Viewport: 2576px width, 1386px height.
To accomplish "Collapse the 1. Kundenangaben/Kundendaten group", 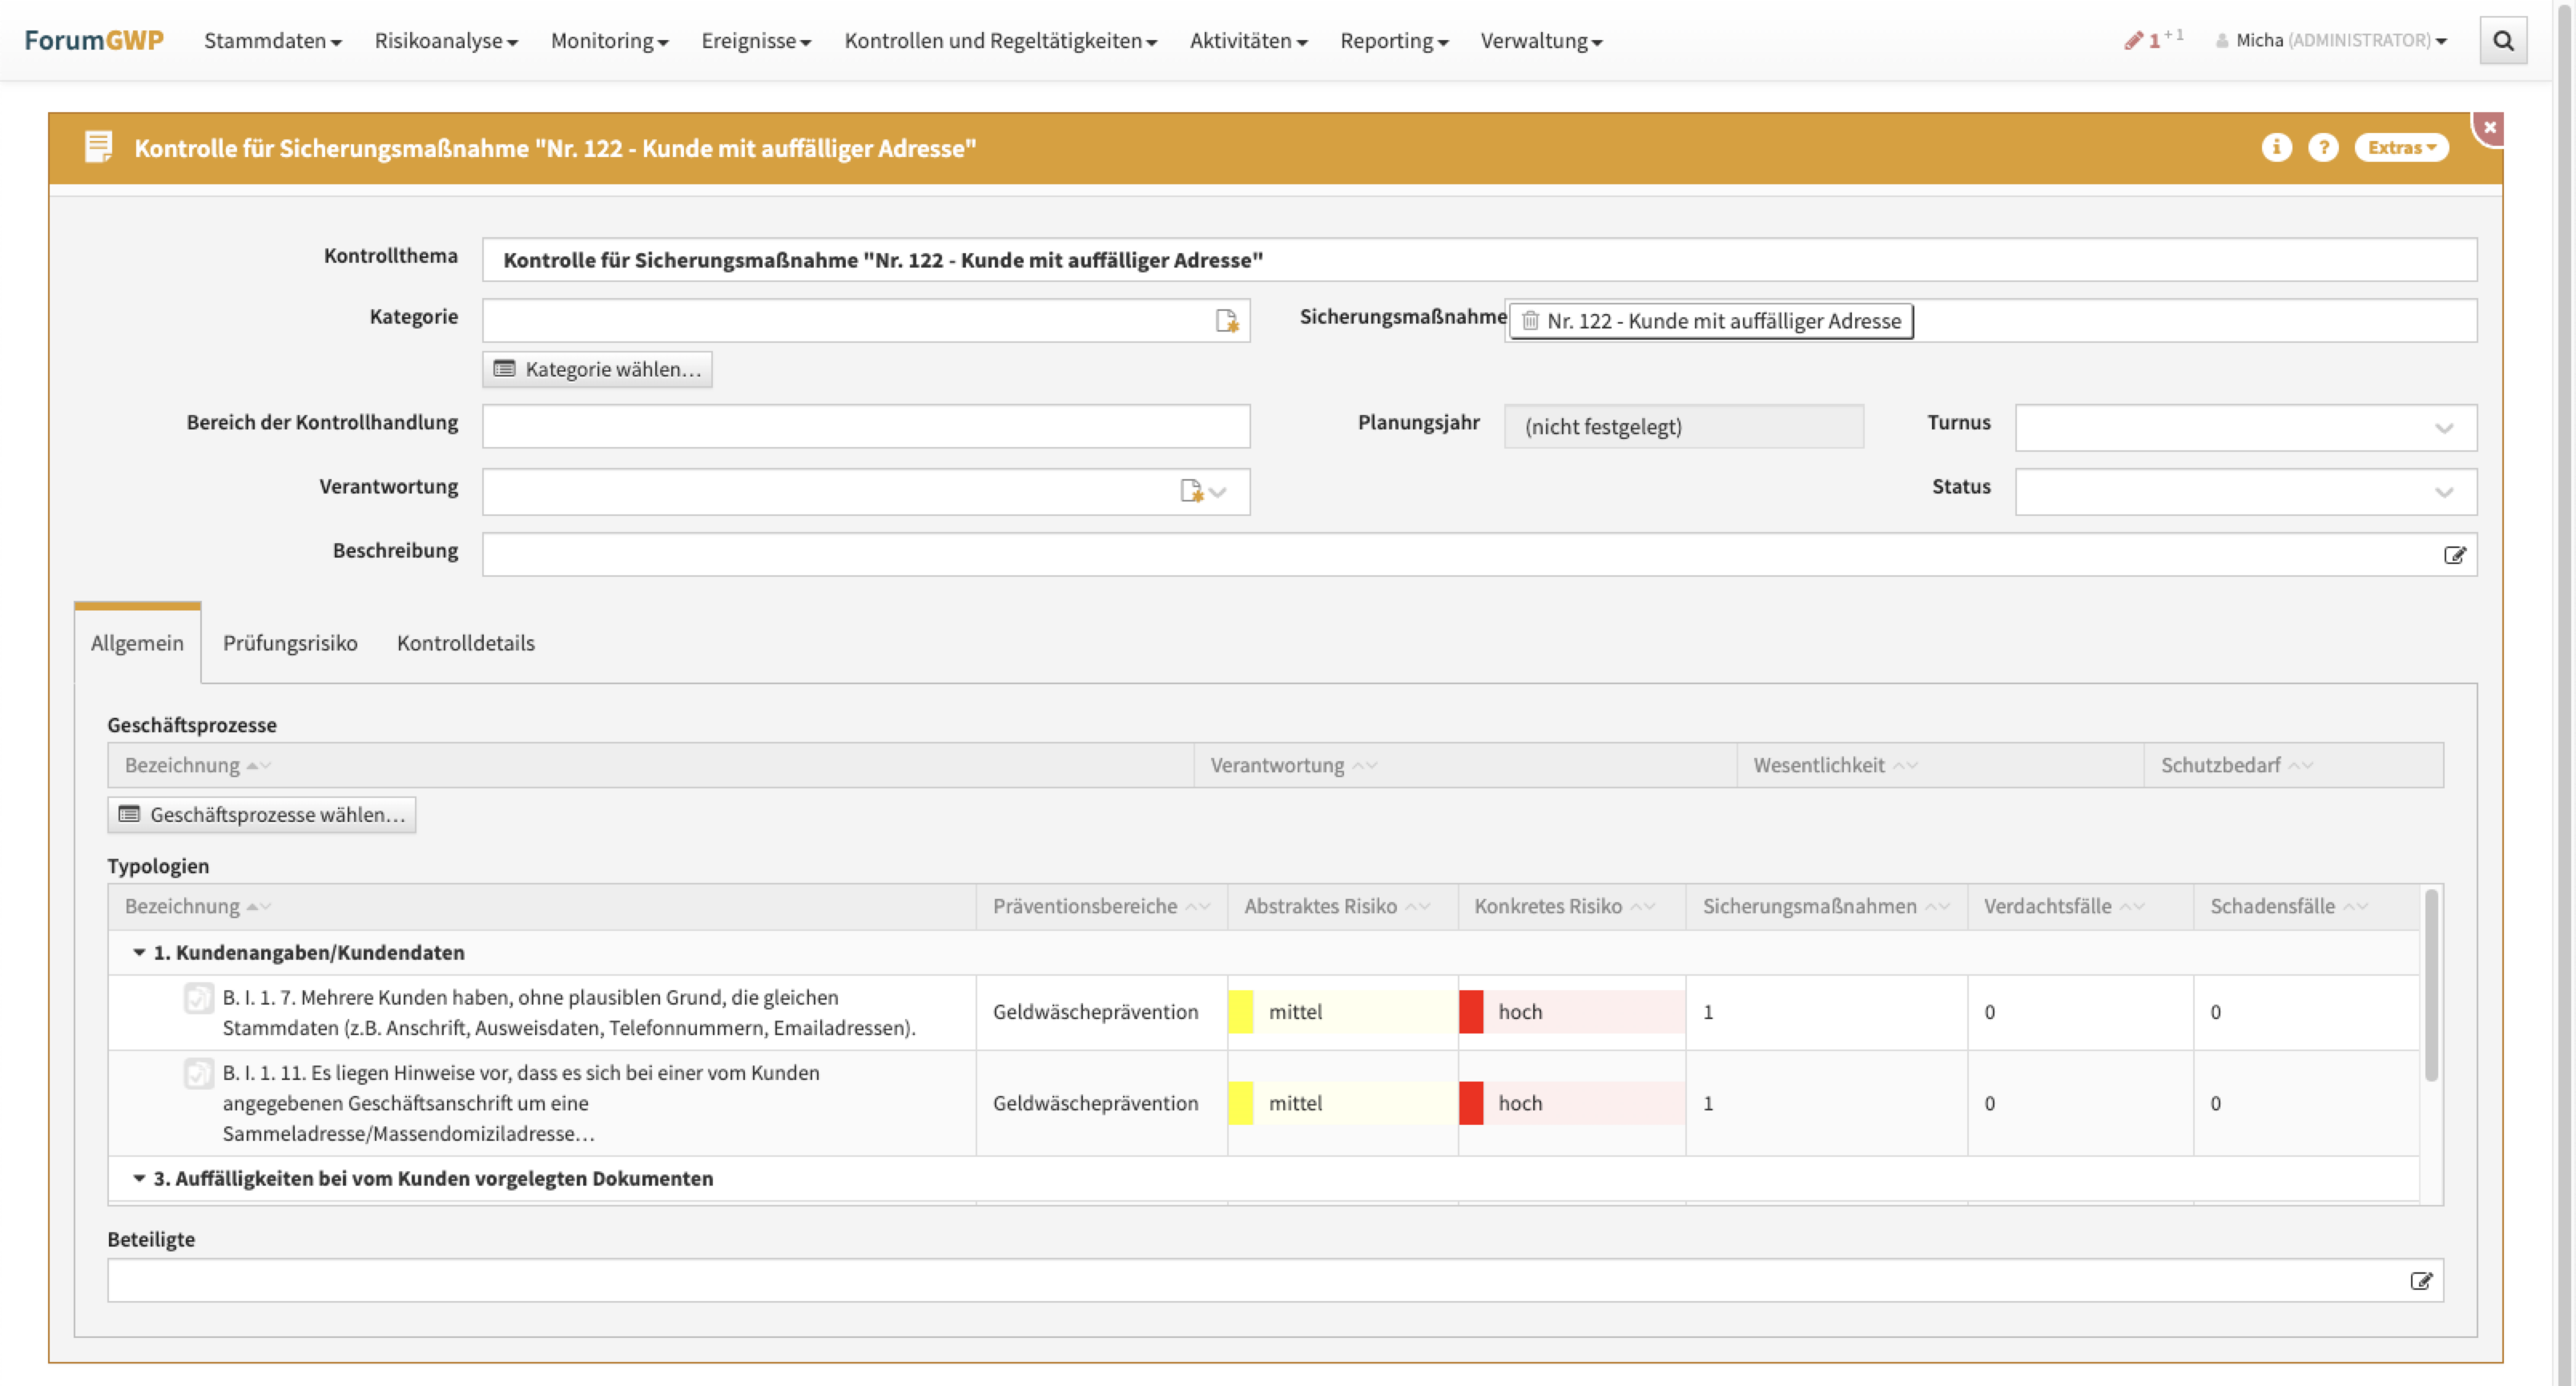I will tap(139, 952).
